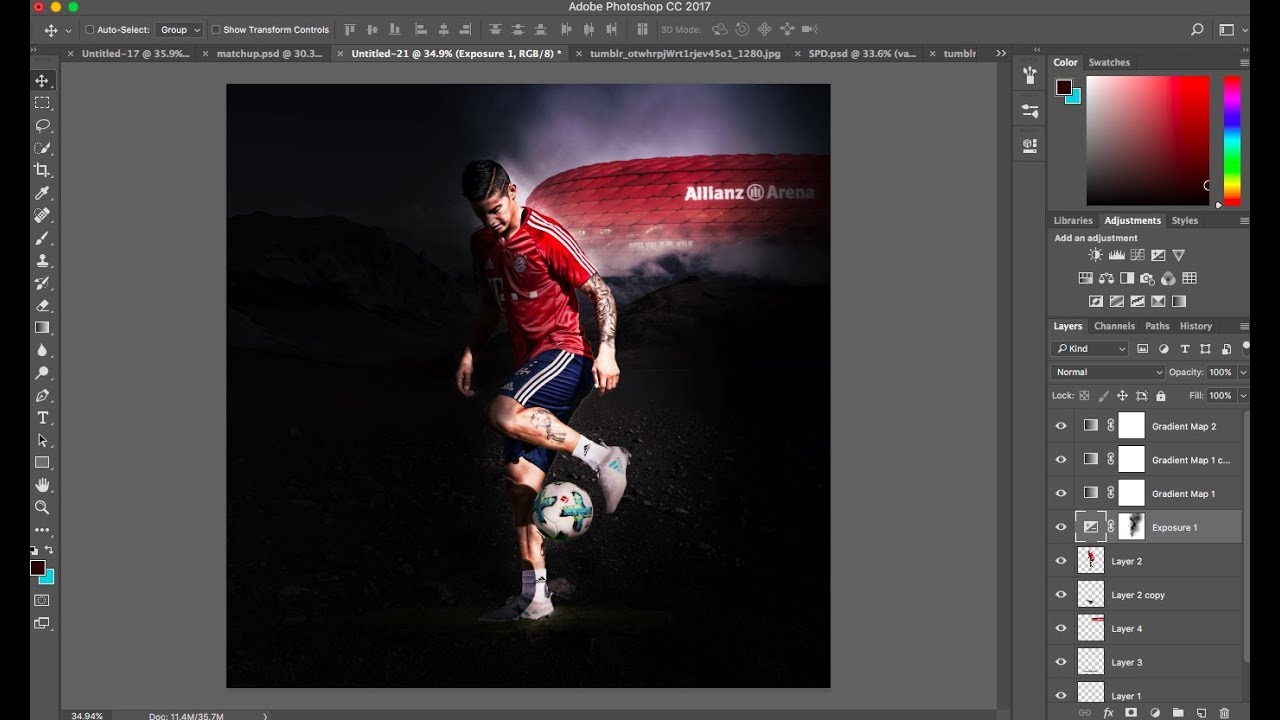Open the Auto-Select Group dropdown
The width and height of the screenshot is (1280, 720).
178,30
